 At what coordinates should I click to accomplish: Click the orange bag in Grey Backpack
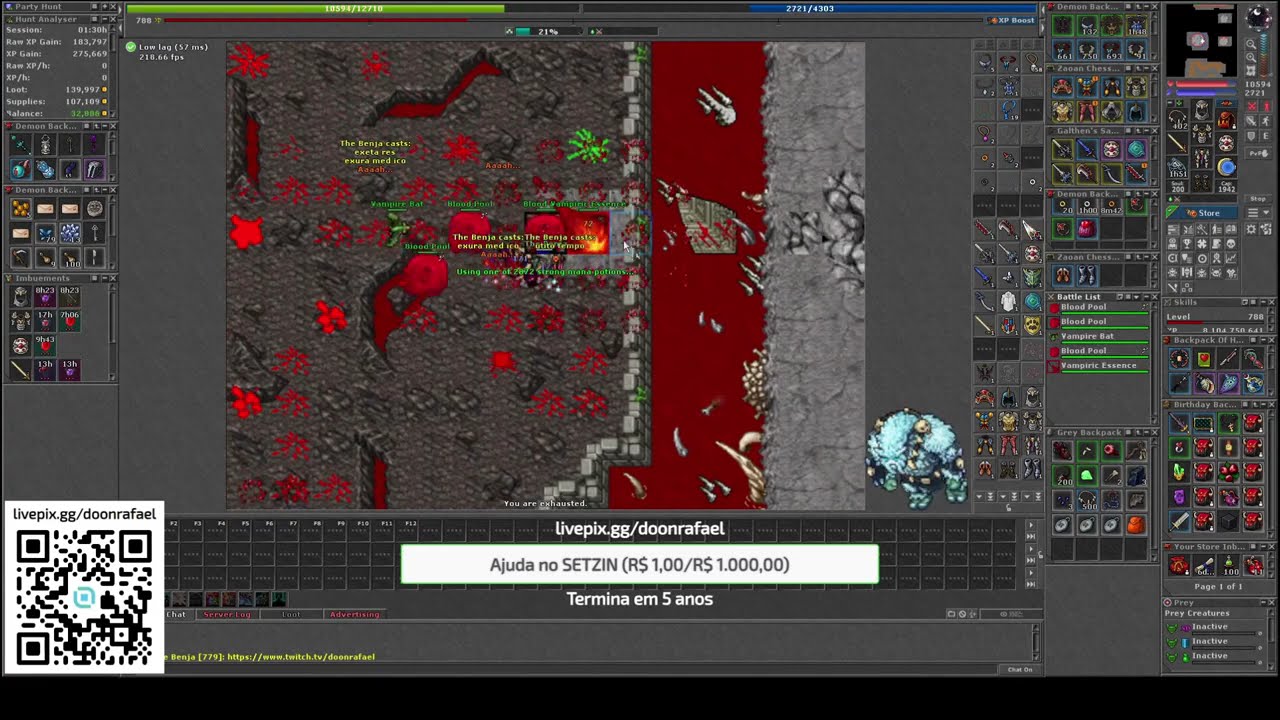(1136, 525)
